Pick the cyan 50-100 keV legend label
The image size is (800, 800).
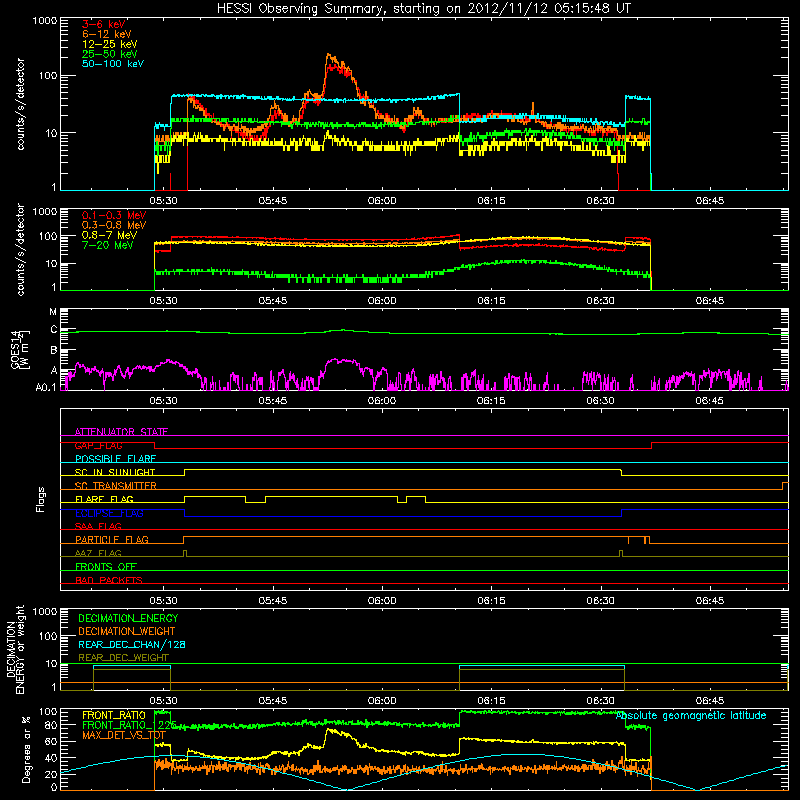coord(113,64)
